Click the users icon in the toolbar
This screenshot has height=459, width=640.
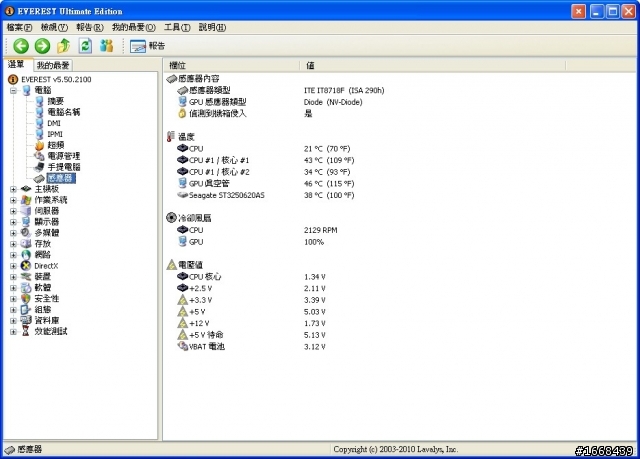pyautogui.click(x=107, y=46)
